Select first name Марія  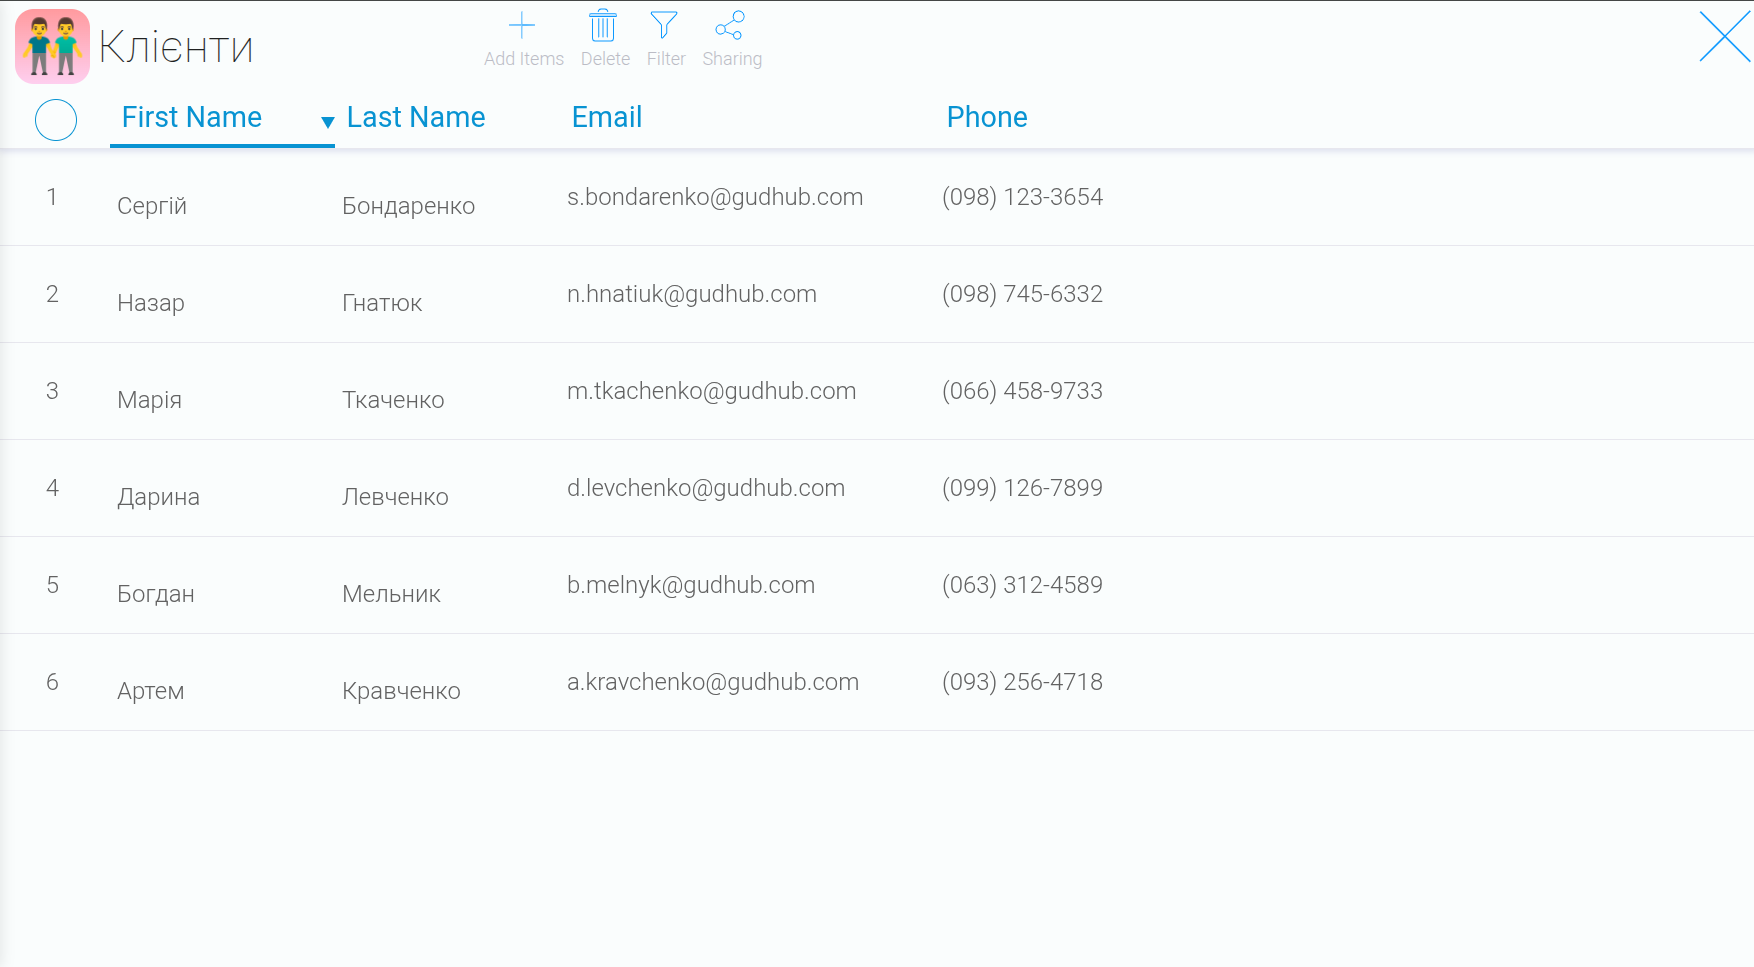pos(150,400)
